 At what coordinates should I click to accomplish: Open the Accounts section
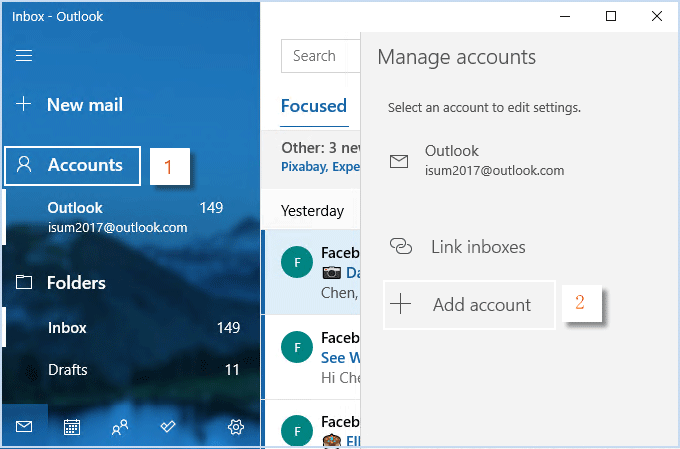click(72, 166)
